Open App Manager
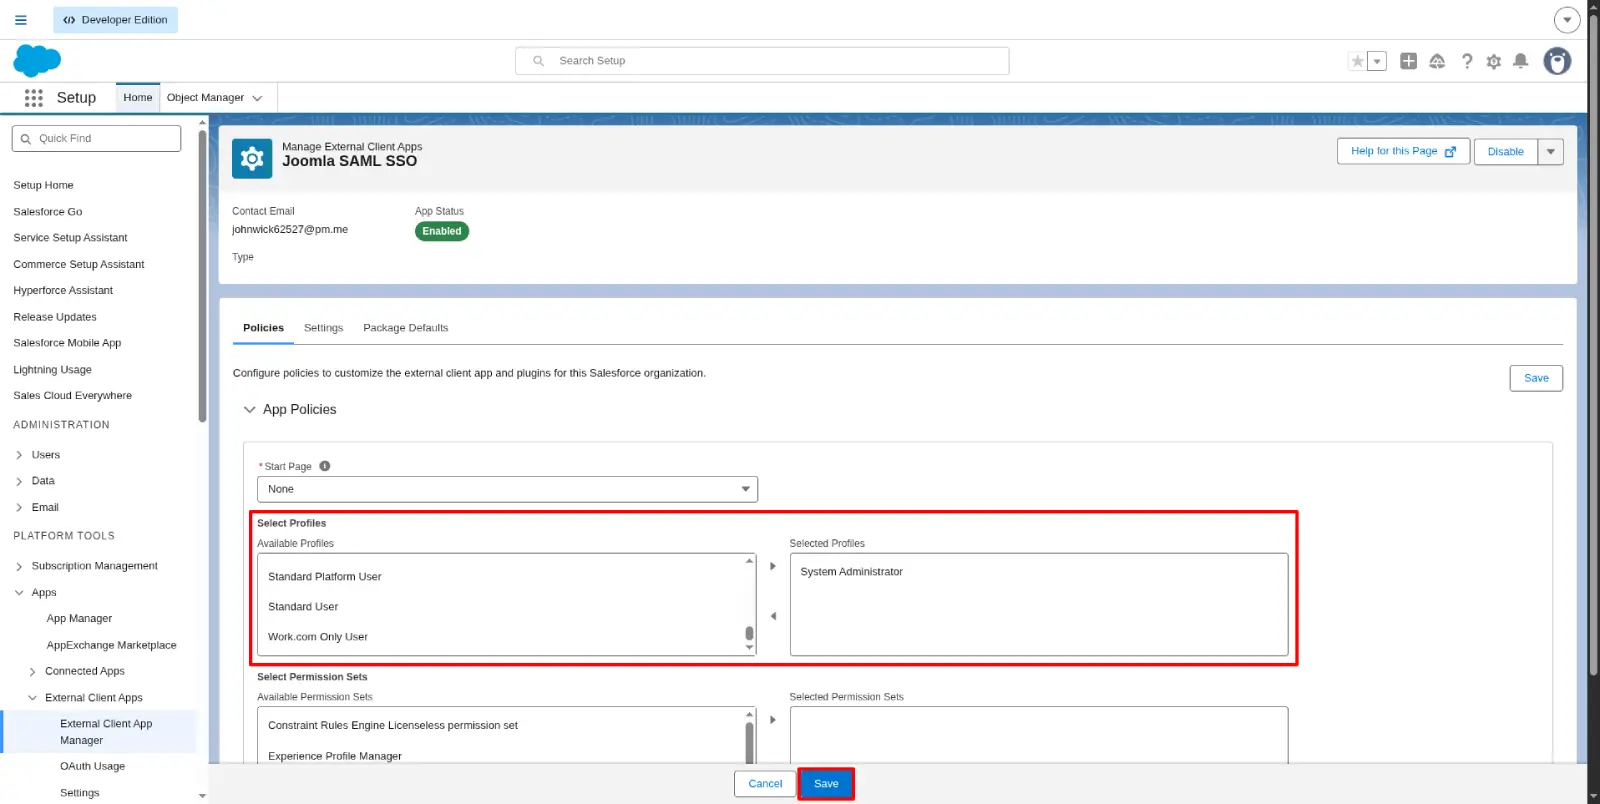The height and width of the screenshot is (804, 1600). (x=79, y=619)
